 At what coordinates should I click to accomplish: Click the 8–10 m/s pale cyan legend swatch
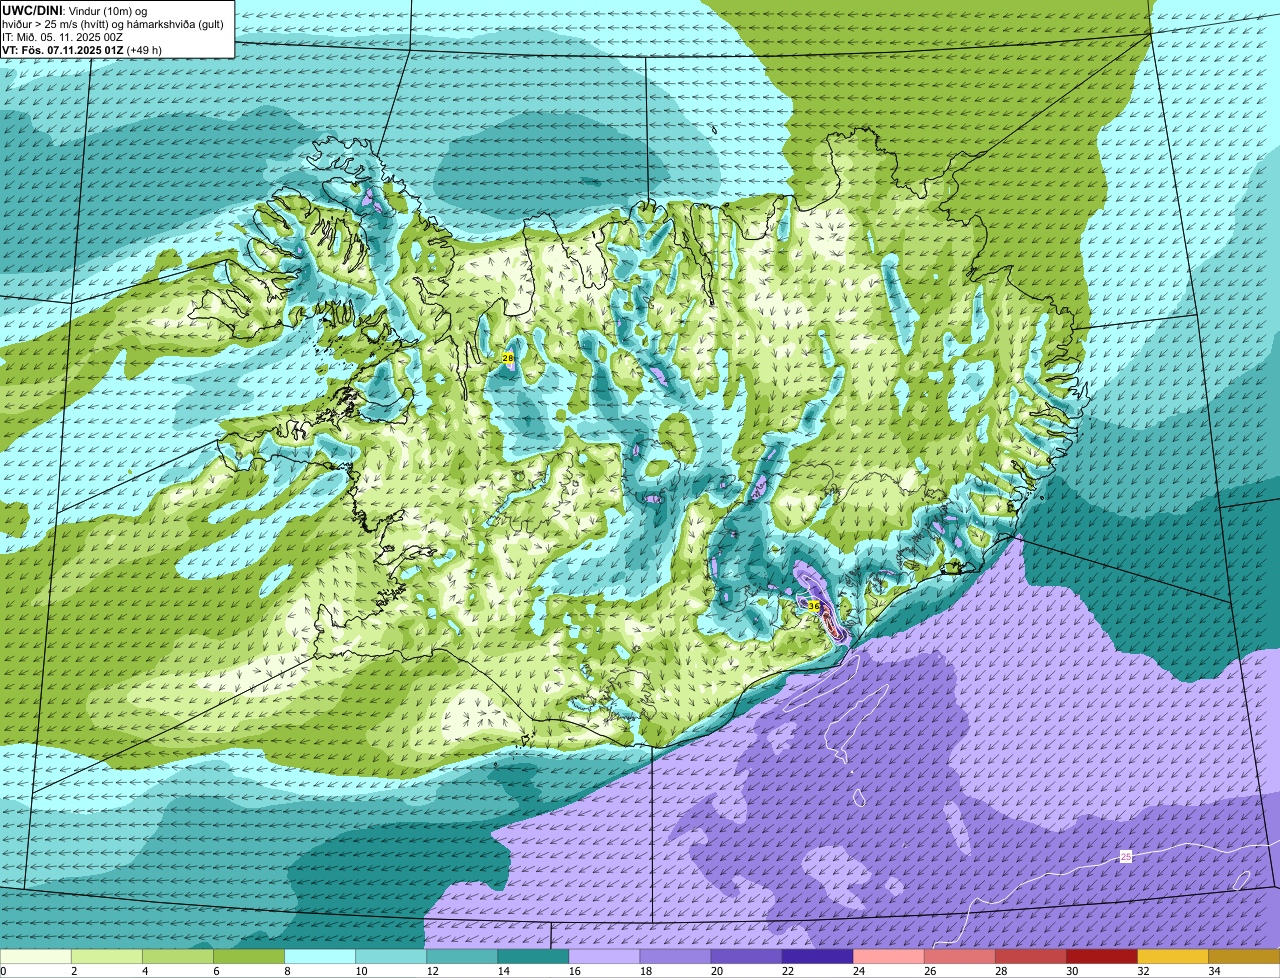(320, 956)
